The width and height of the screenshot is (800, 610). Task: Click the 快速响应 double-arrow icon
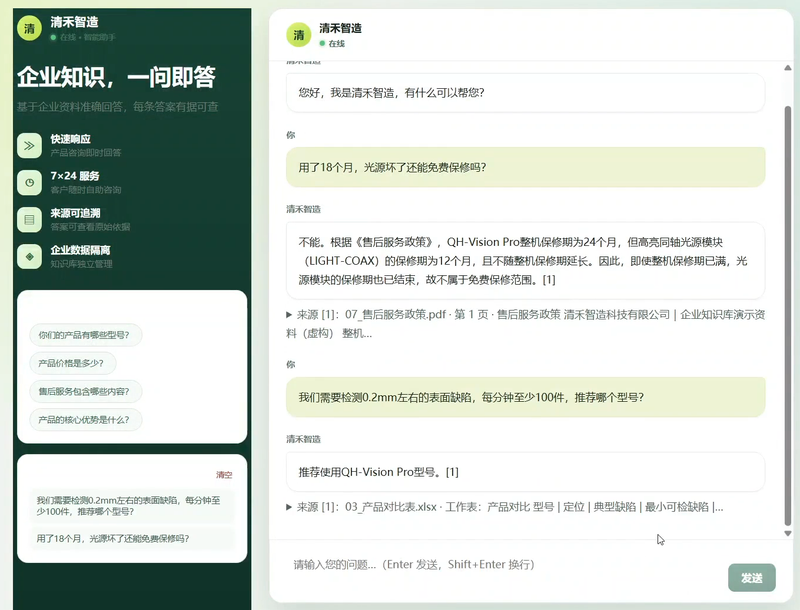(30, 146)
